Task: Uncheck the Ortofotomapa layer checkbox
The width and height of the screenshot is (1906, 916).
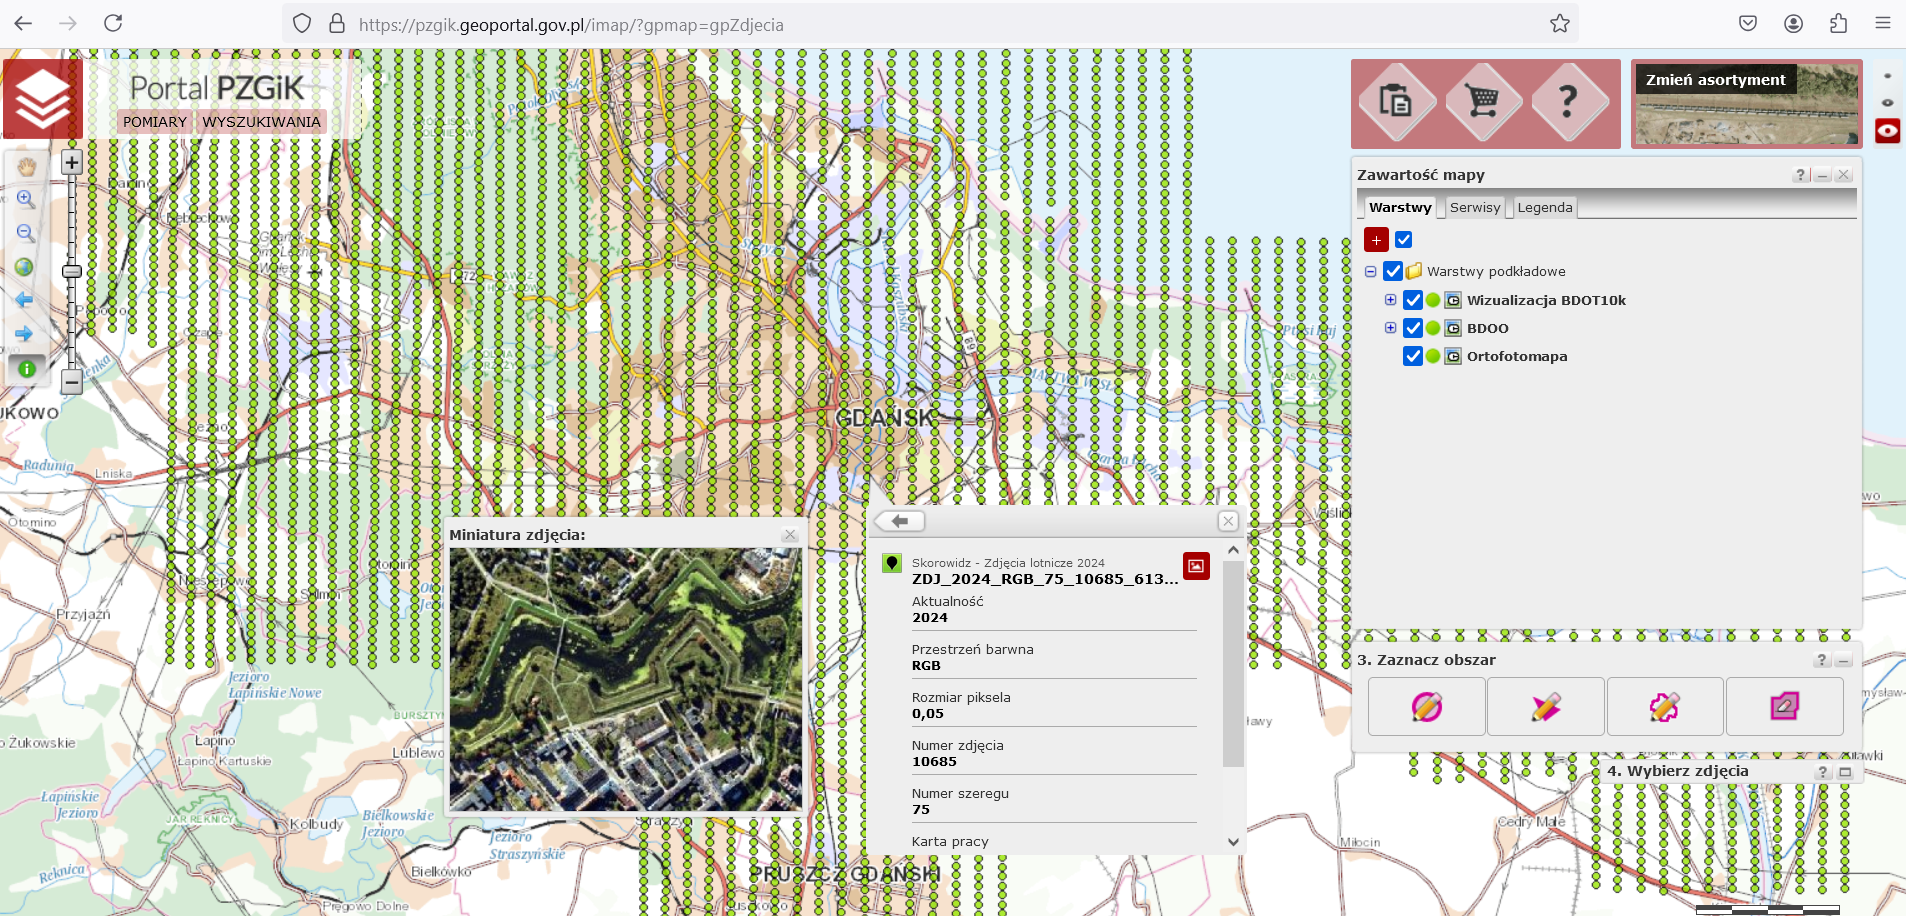Action: coord(1412,356)
